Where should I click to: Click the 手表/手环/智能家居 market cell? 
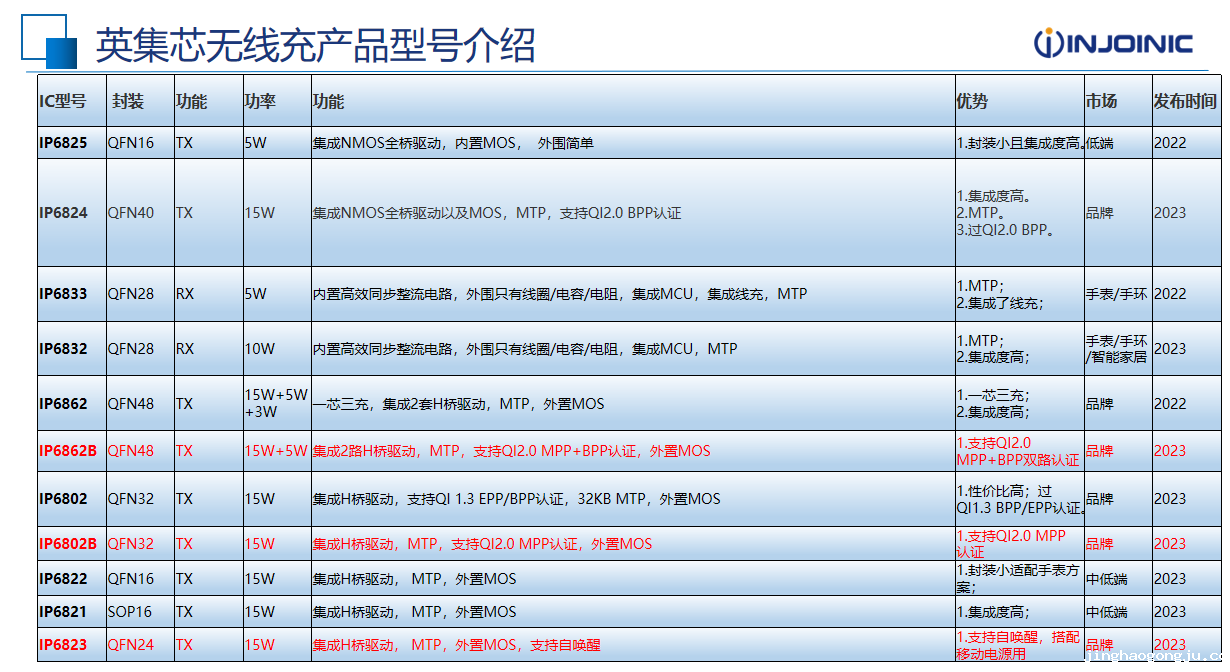1117,349
